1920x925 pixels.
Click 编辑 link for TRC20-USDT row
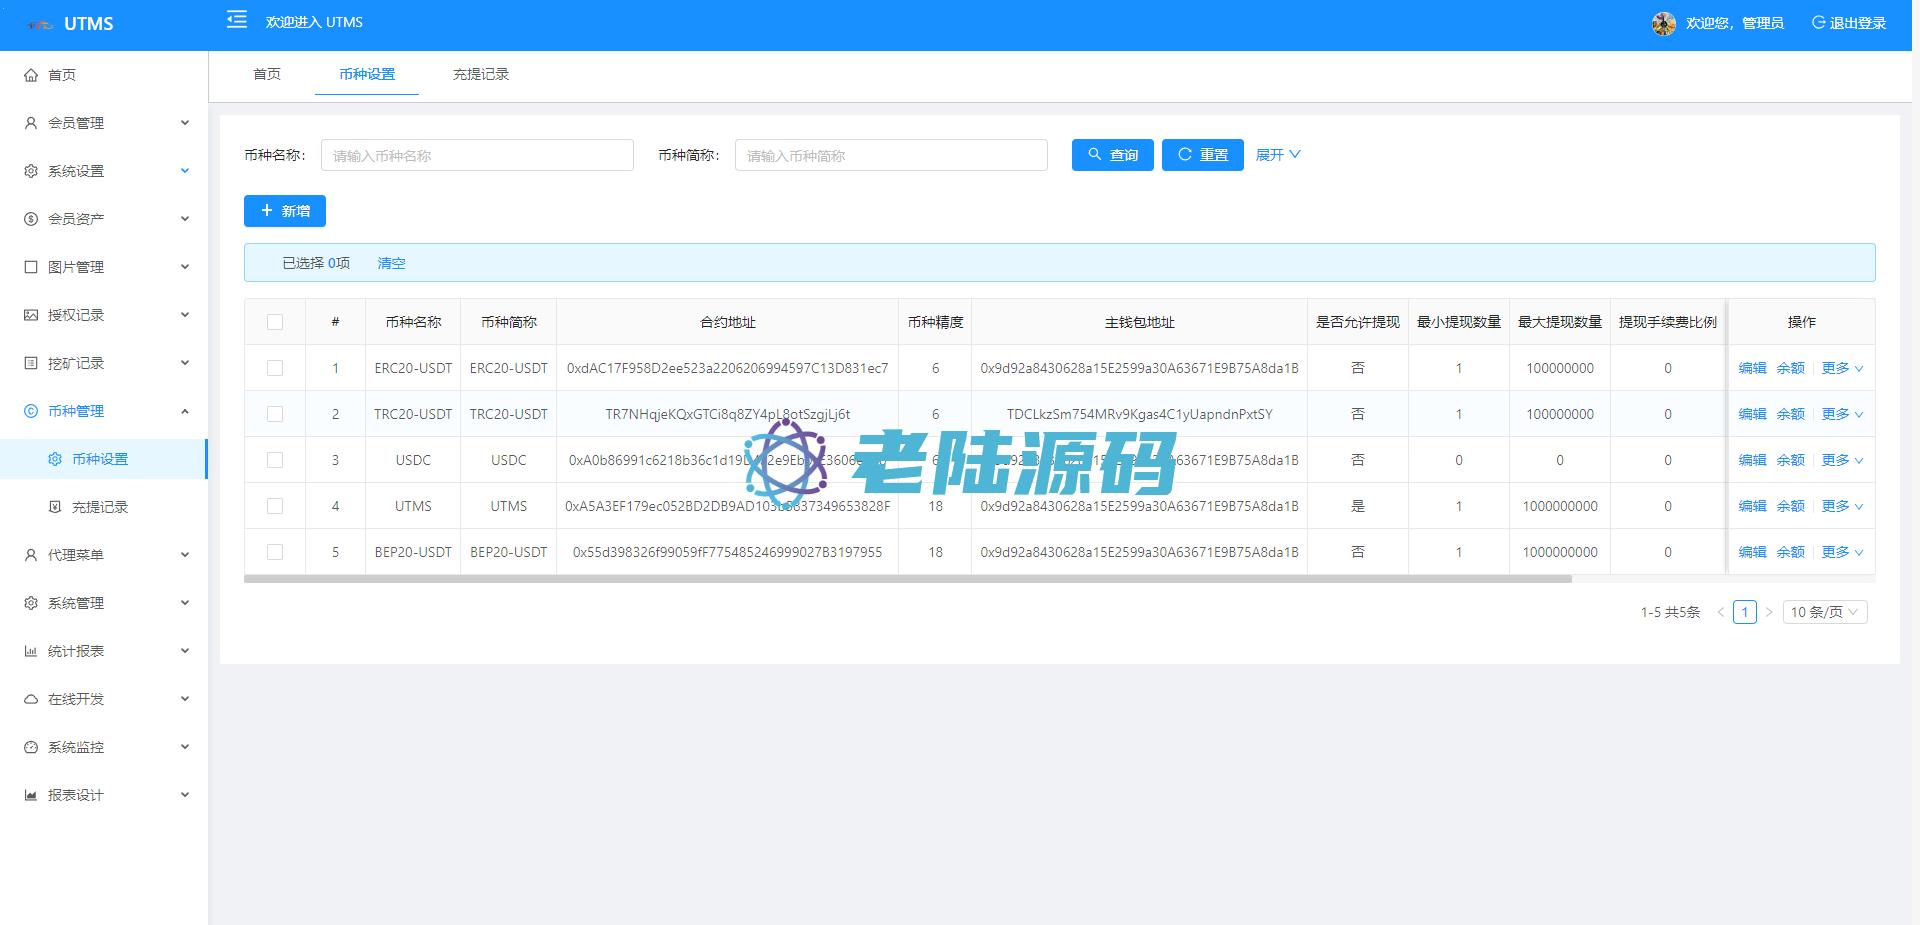pyautogui.click(x=1752, y=414)
